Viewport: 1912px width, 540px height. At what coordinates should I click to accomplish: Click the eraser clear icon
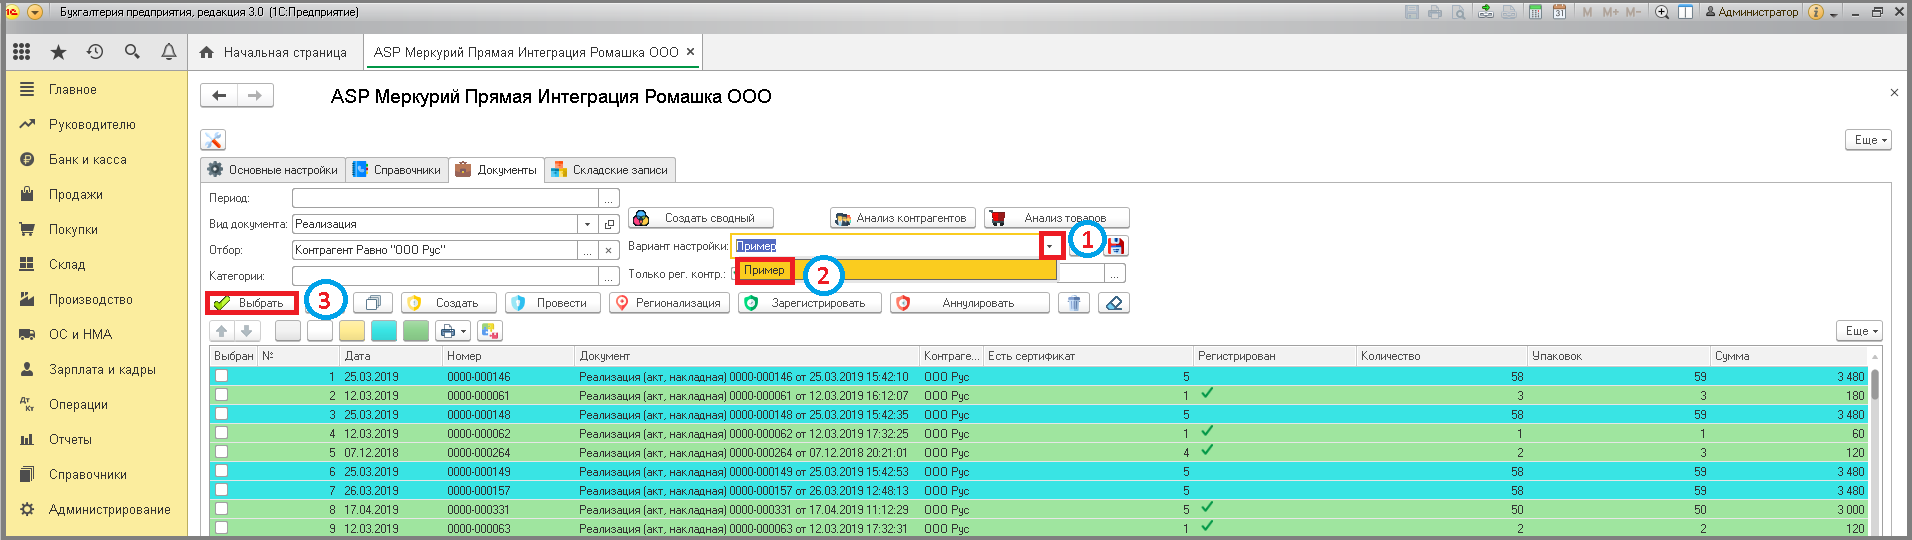1114,303
